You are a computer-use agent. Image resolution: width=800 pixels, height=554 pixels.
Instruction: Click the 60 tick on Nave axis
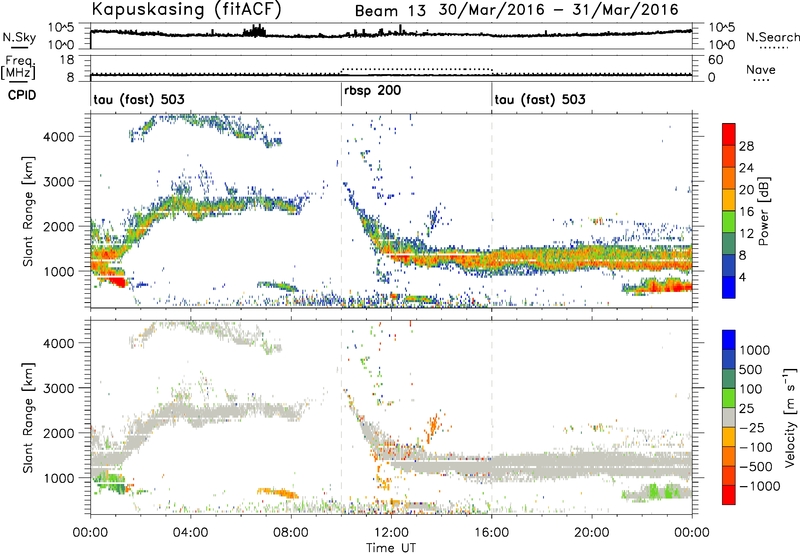pyautogui.click(x=716, y=60)
